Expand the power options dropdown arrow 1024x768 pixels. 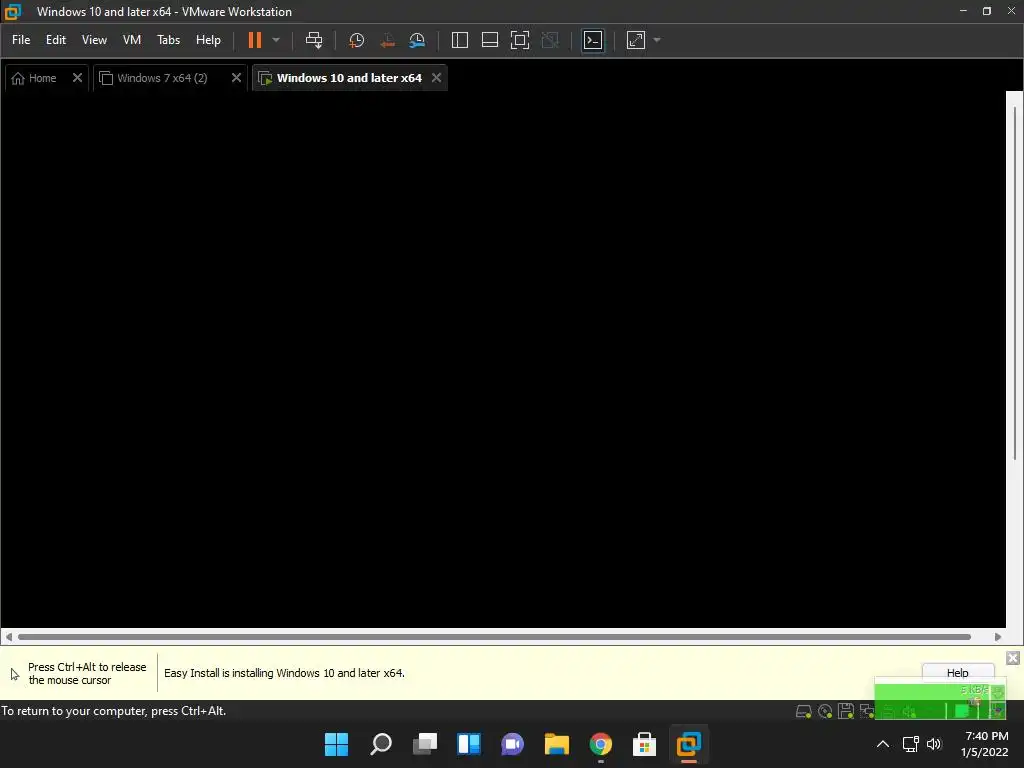tap(276, 40)
